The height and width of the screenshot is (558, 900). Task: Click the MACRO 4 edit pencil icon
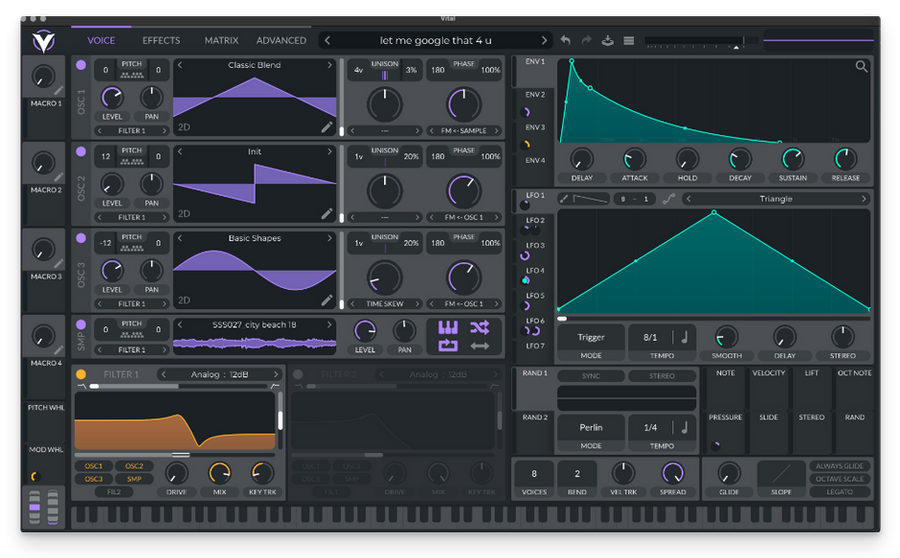[59, 350]
